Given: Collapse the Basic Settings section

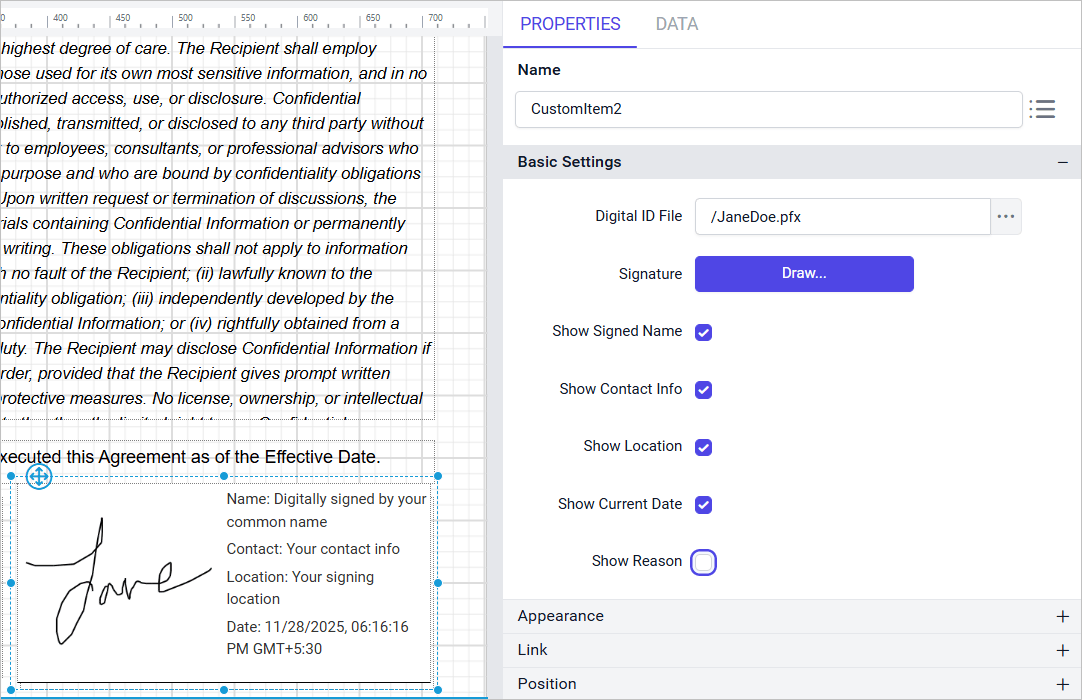Looking at the screenshot, I should (1062, 162).
